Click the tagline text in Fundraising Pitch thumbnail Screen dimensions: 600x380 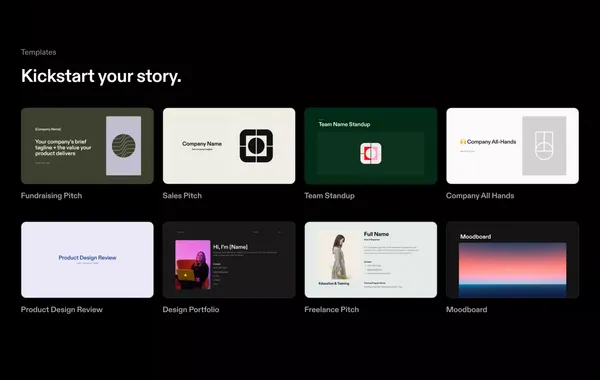pyautogui.click(x=63, y=147)
